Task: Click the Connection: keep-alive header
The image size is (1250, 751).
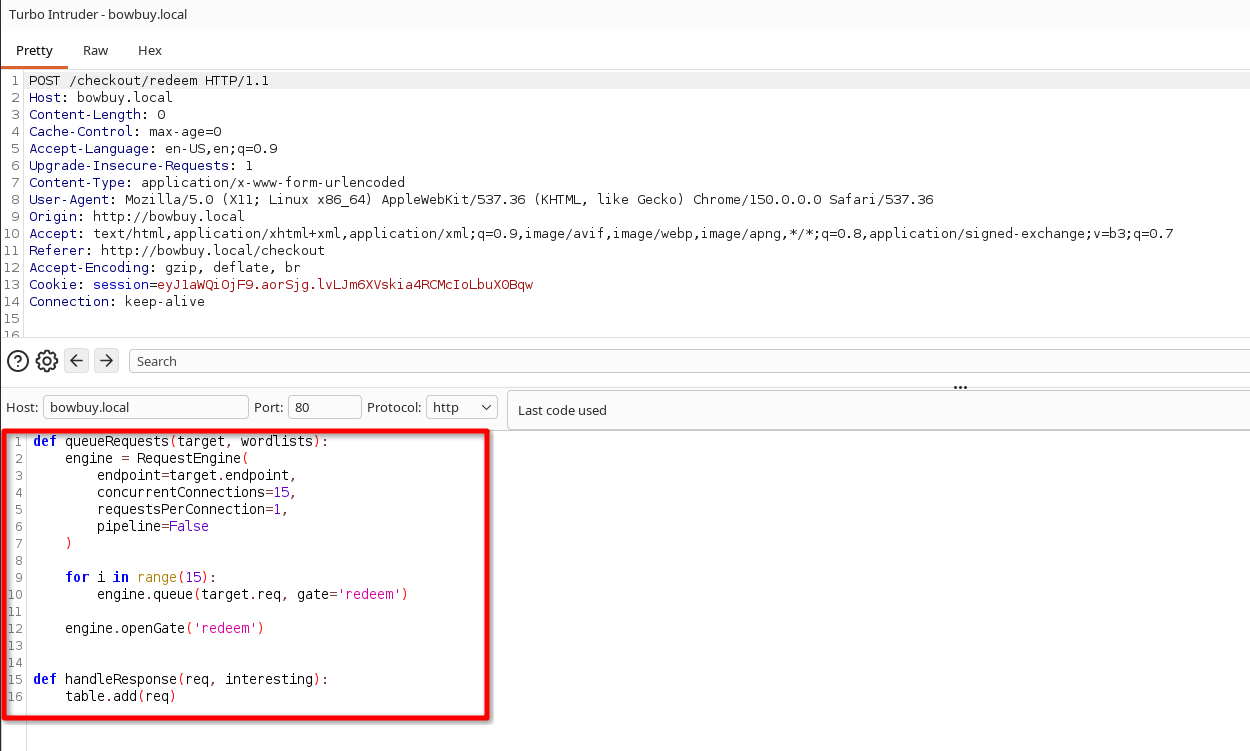Action: (x=117, y=301)
